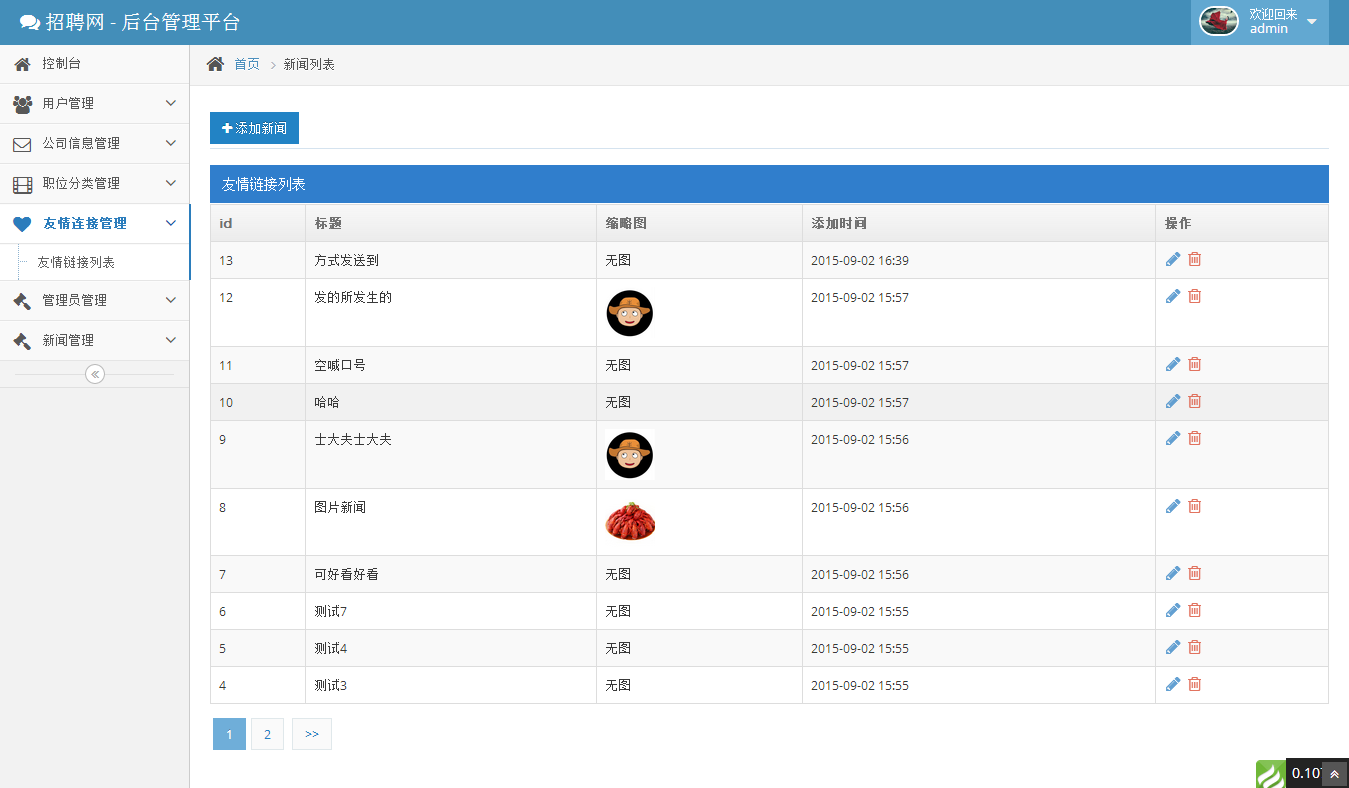Expand the 新闻管理 sidebar menu

point(94,340)
